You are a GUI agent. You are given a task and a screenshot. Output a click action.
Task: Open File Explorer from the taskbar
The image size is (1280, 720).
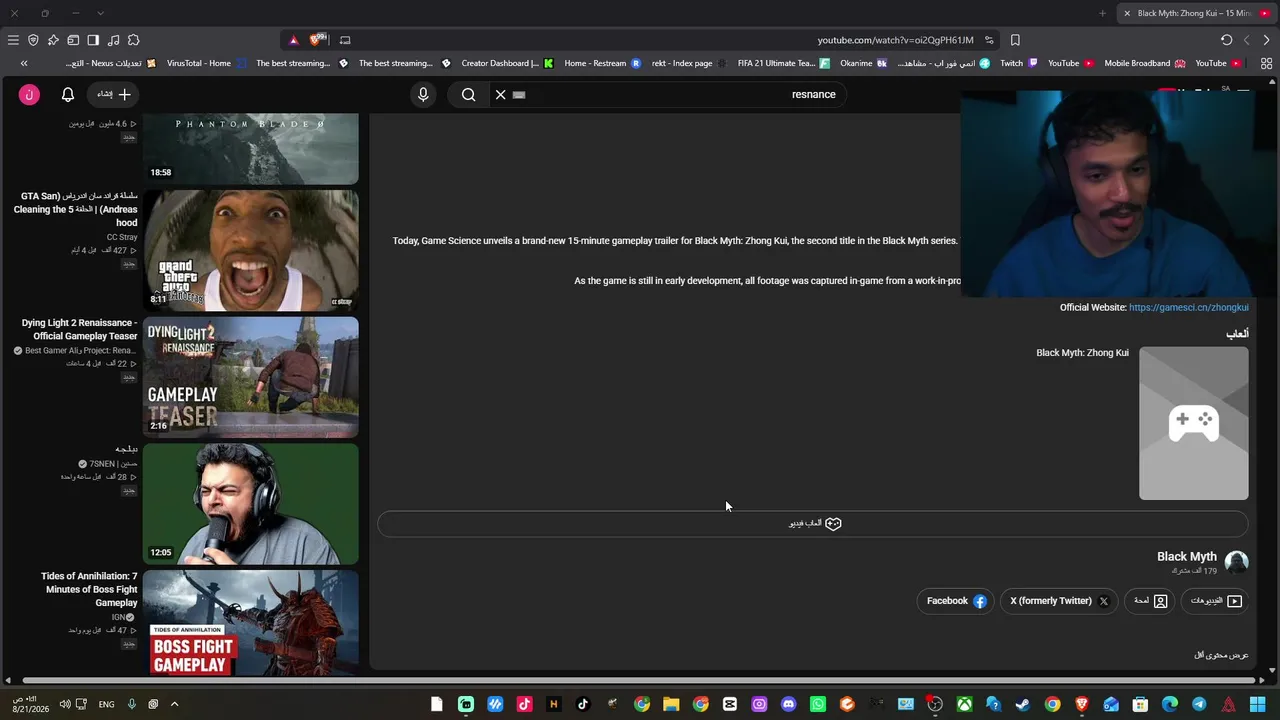click(671, 704)
